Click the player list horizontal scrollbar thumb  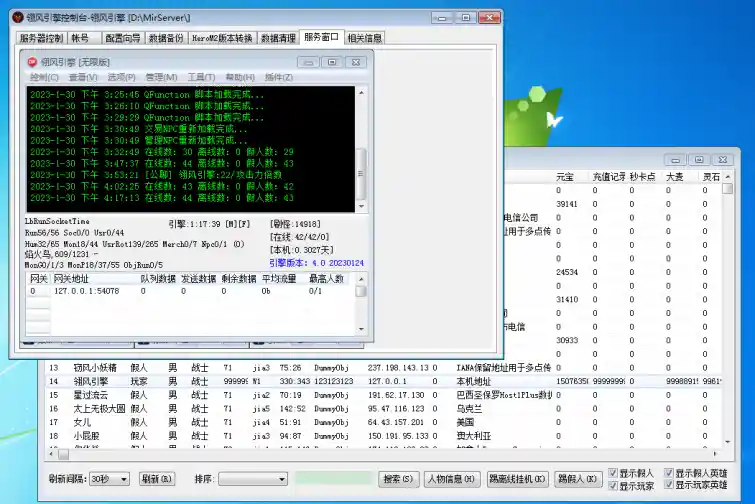(64, 454)
